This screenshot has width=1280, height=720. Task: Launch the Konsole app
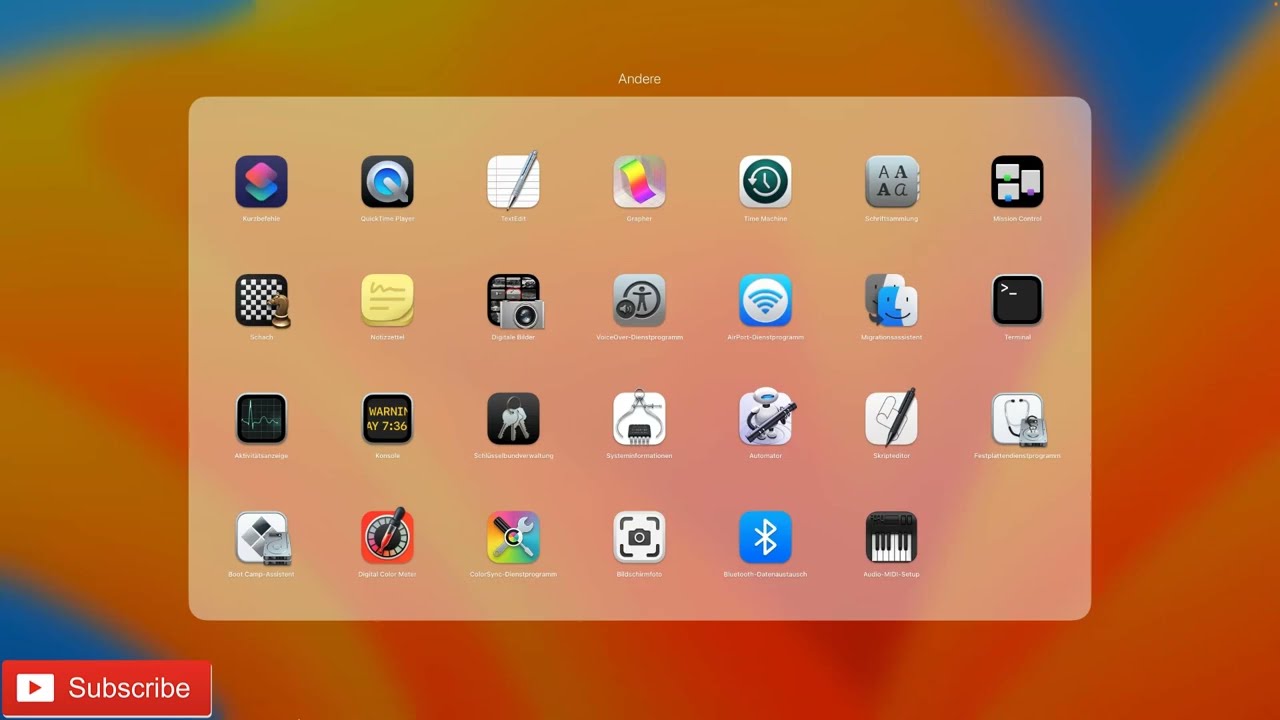(x=387, y=419)
